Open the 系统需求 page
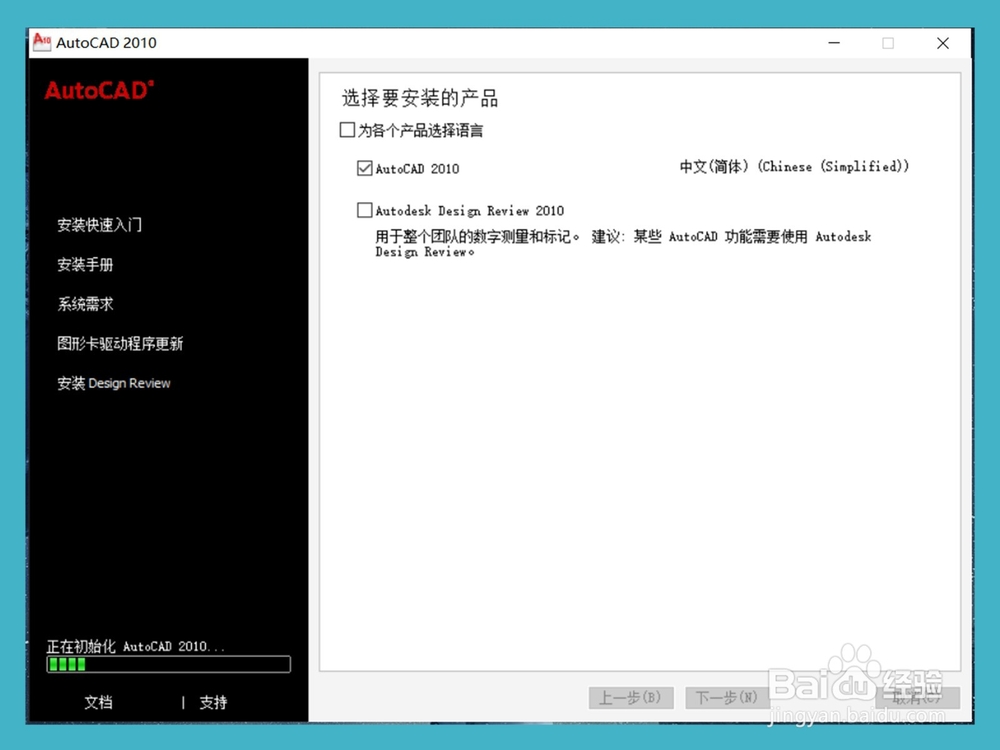 85,304
